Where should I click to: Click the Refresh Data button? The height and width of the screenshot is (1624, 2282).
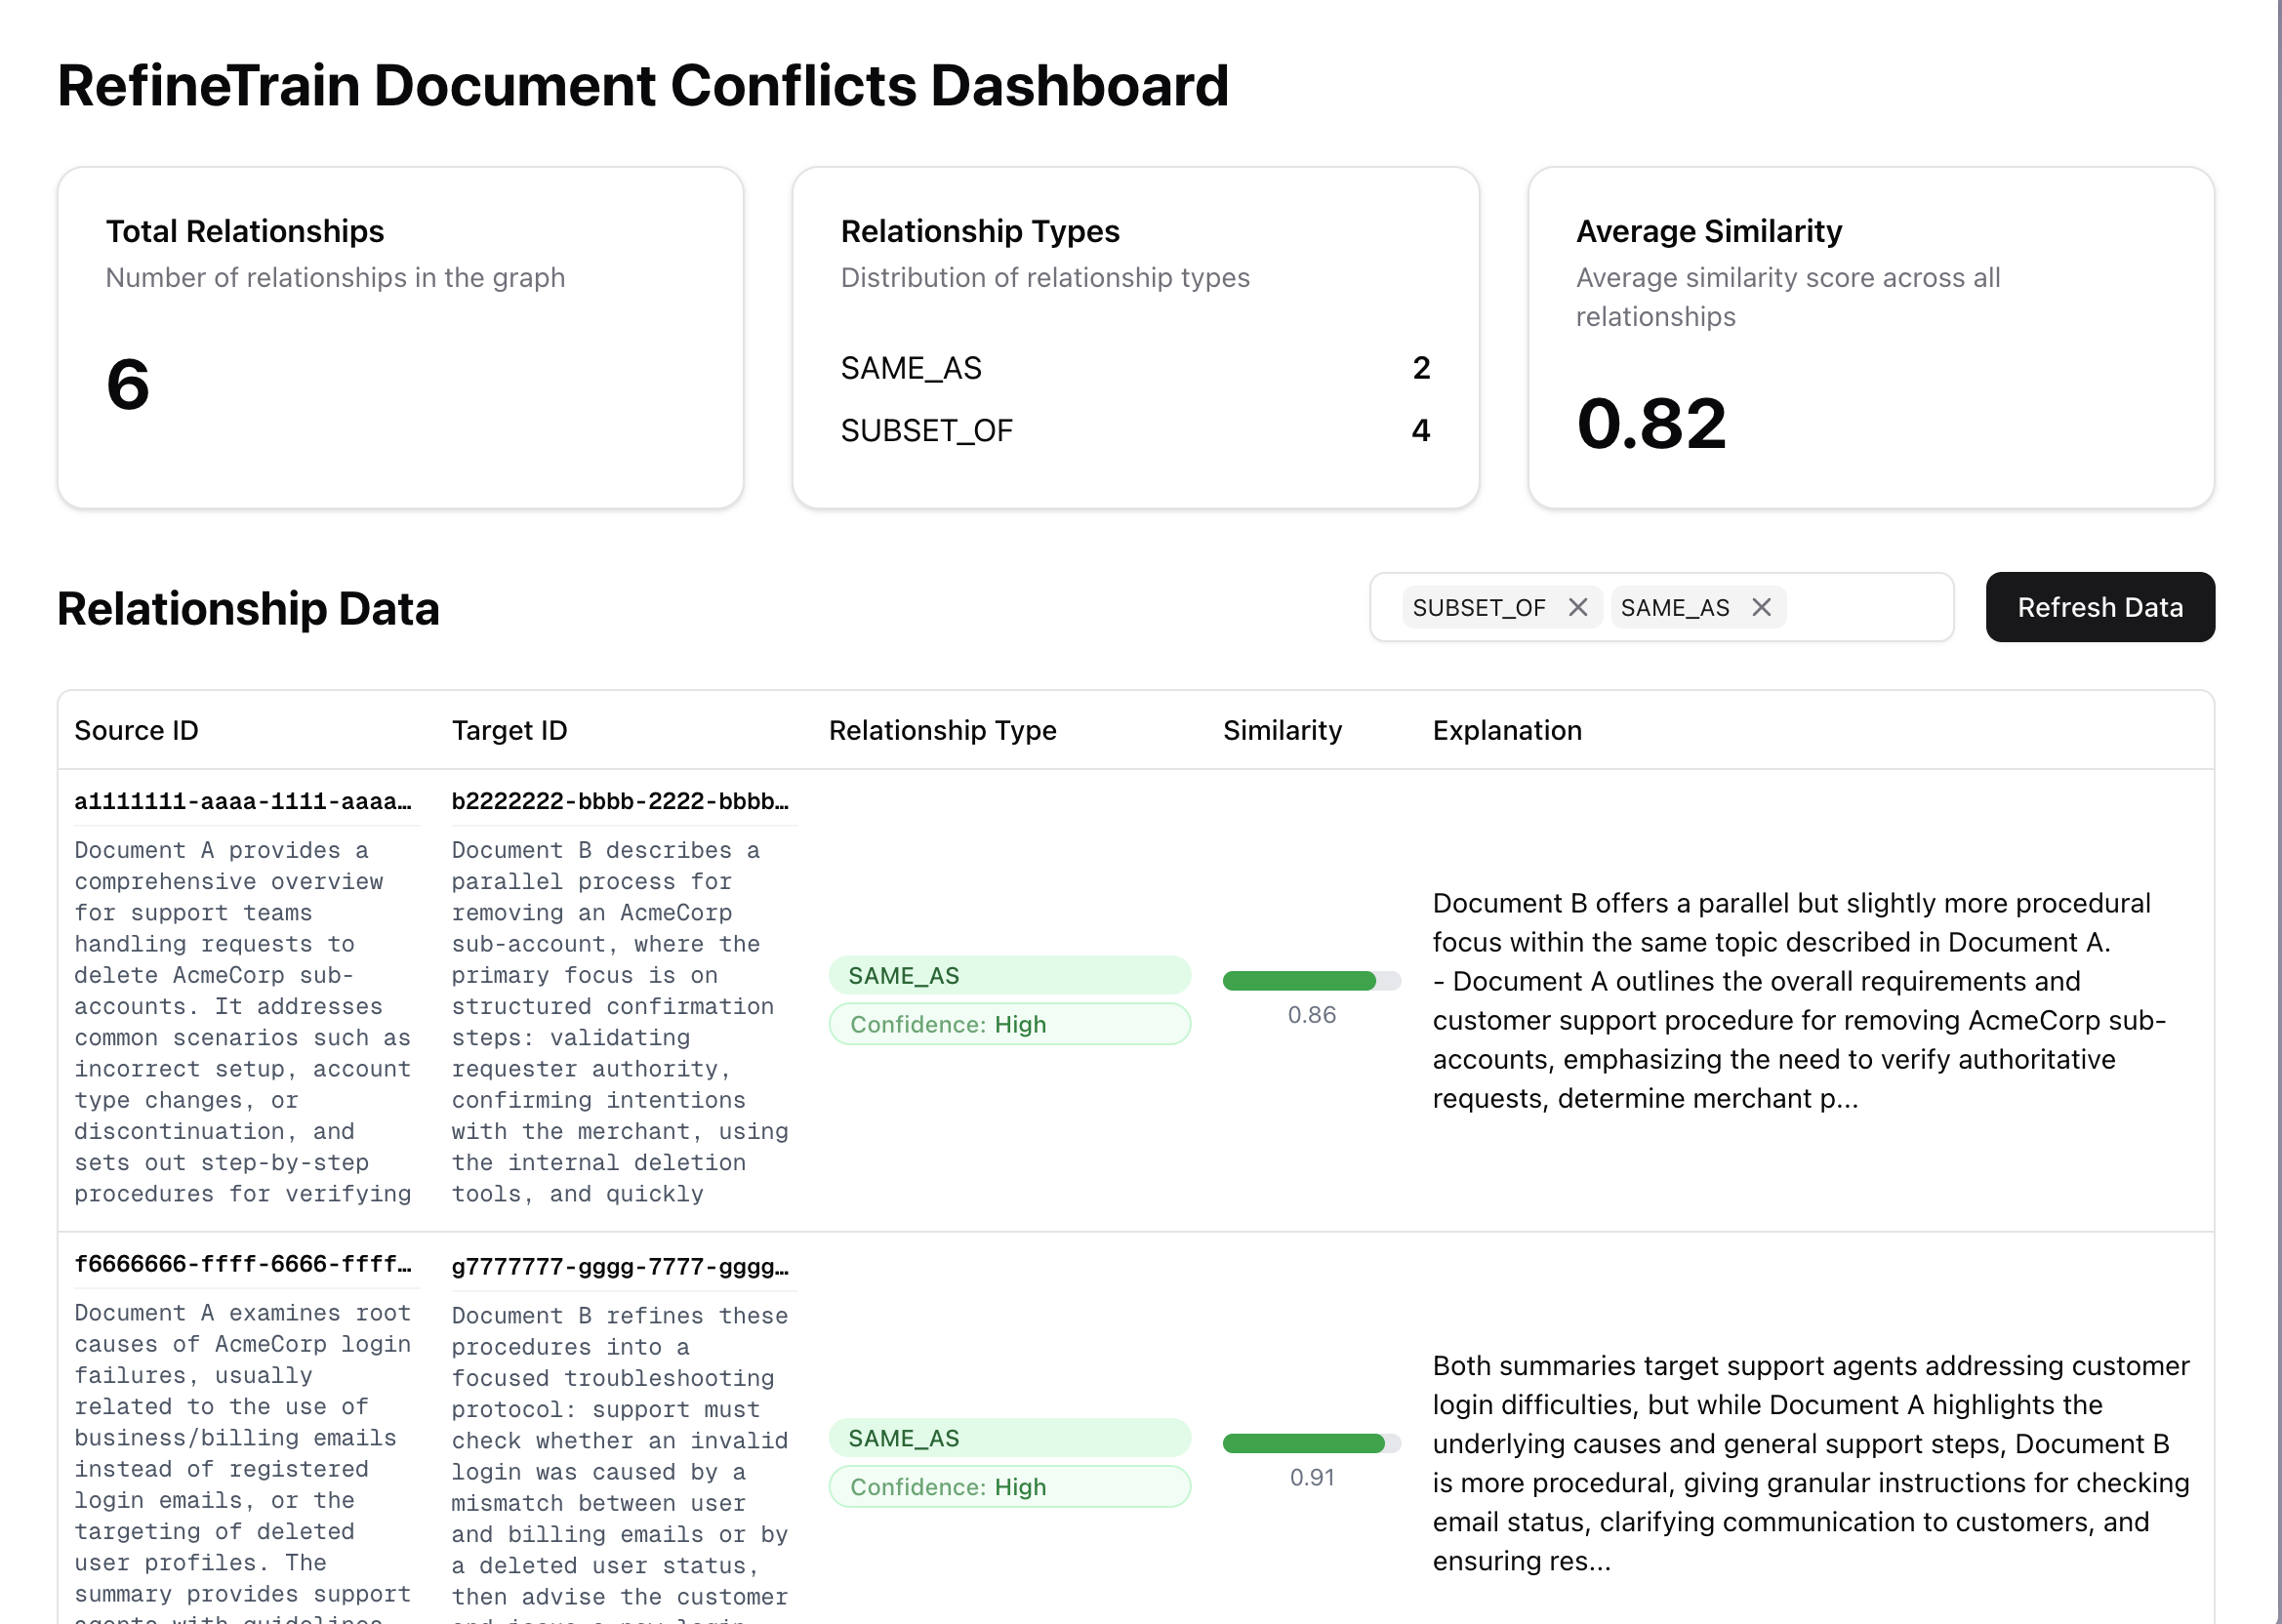(2099, 607)
